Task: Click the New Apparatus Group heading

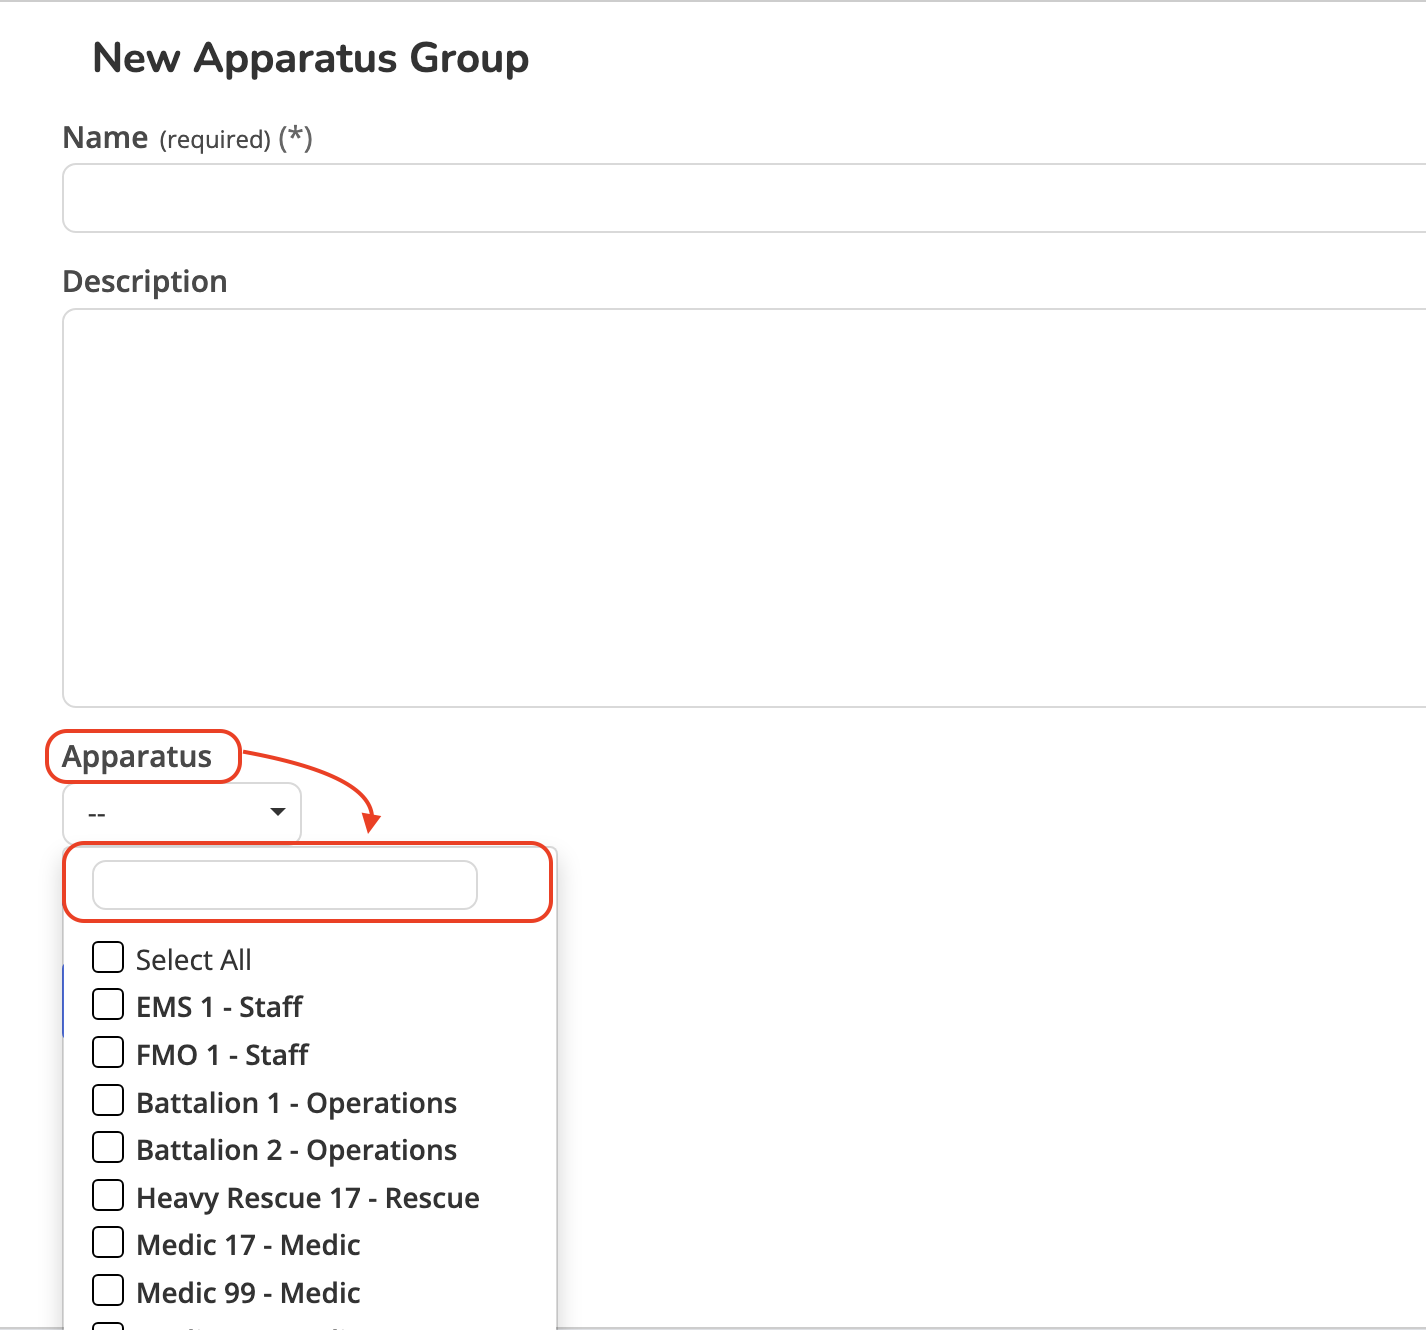Action: tap(310, 58)
